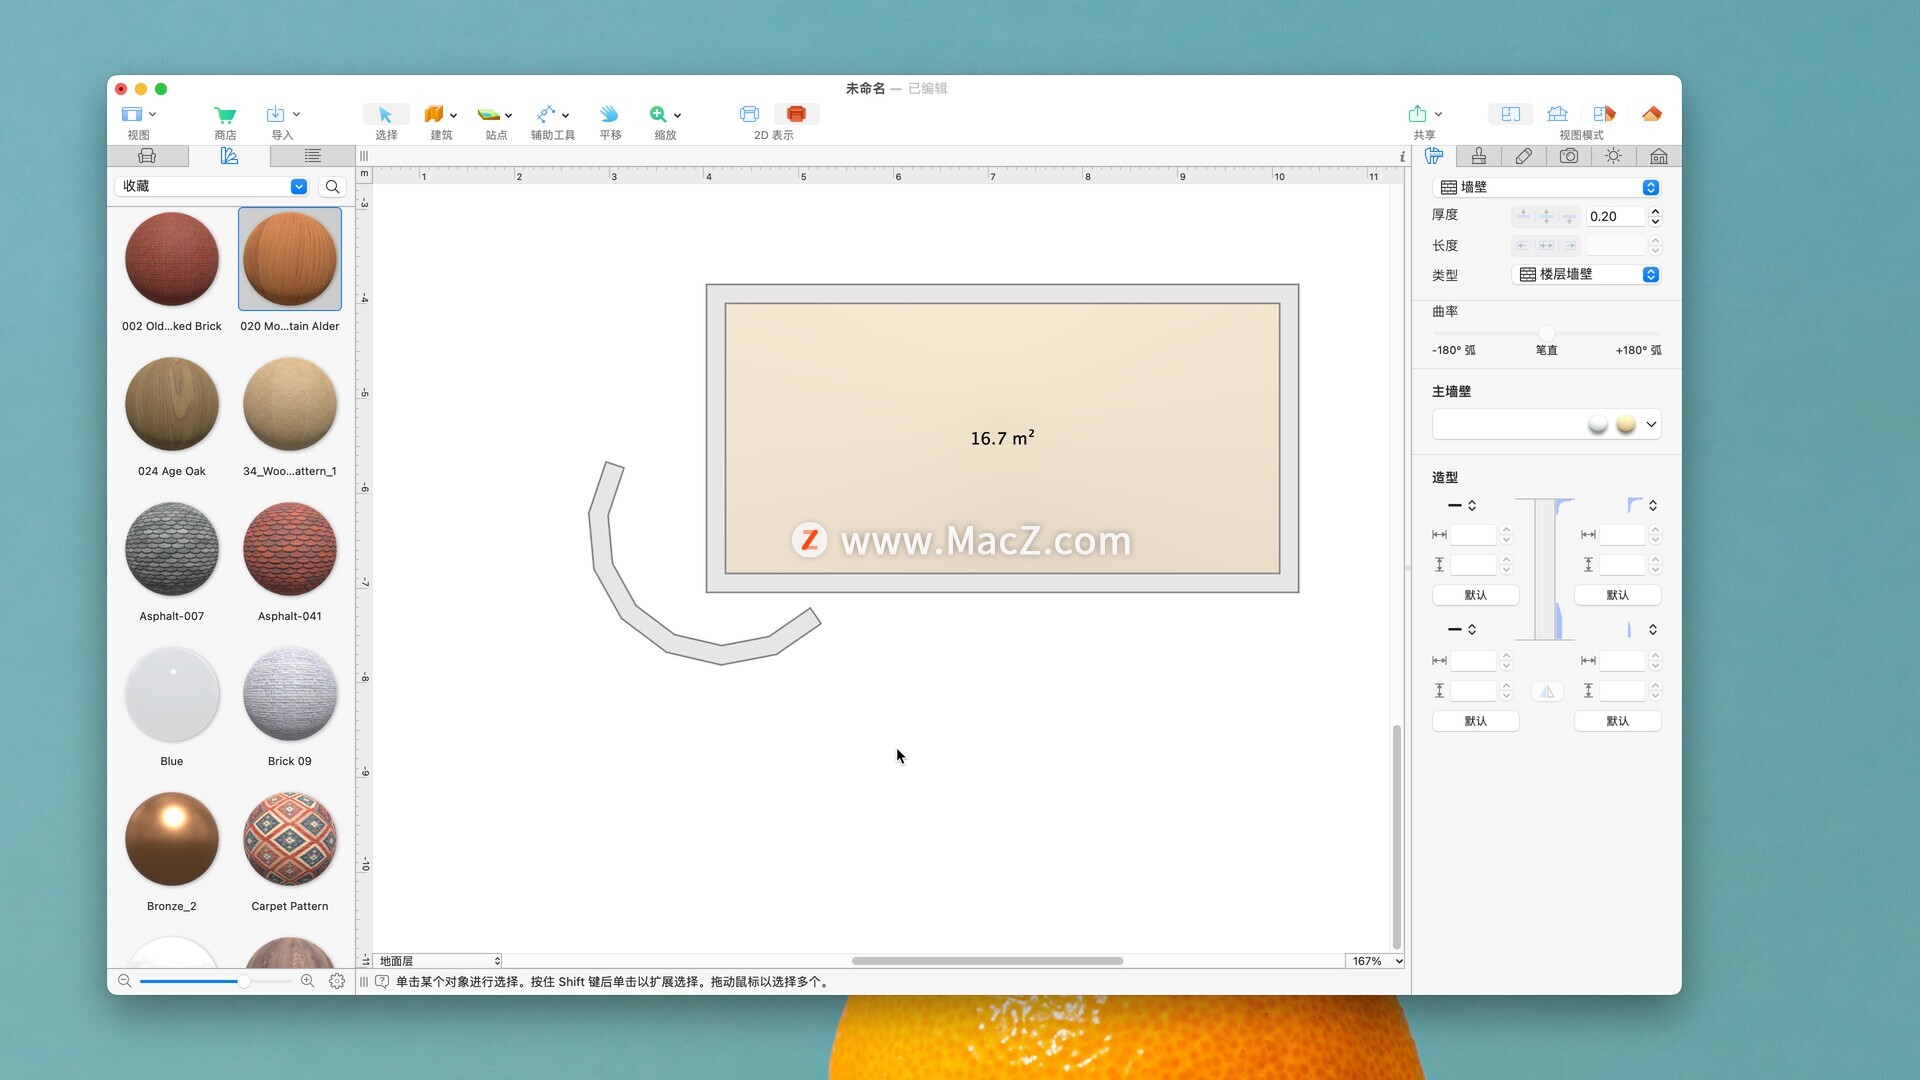Choose the 建筑 building tool

[x=433, y=114]
